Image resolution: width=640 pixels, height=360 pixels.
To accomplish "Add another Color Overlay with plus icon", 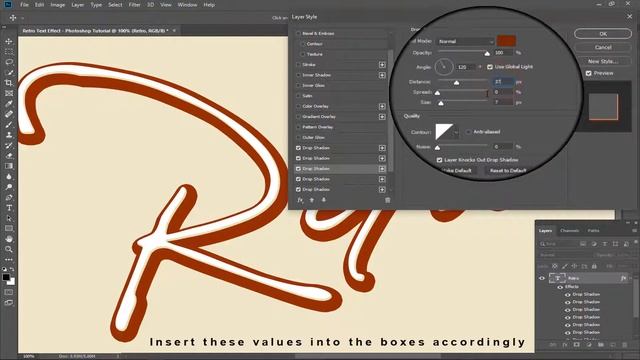I will (382, 107).
